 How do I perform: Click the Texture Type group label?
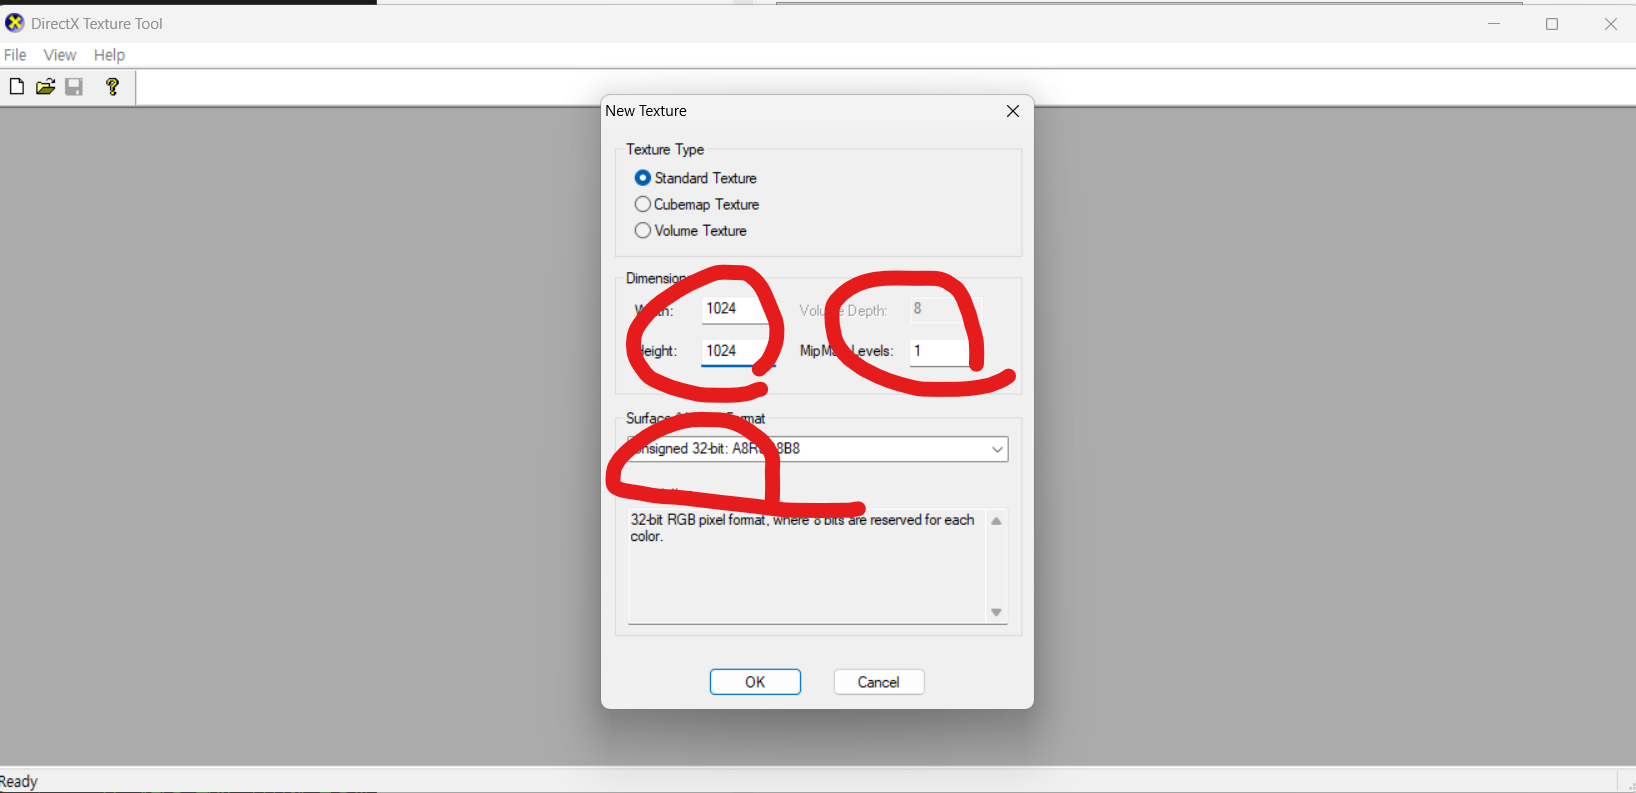pos(665,149)
